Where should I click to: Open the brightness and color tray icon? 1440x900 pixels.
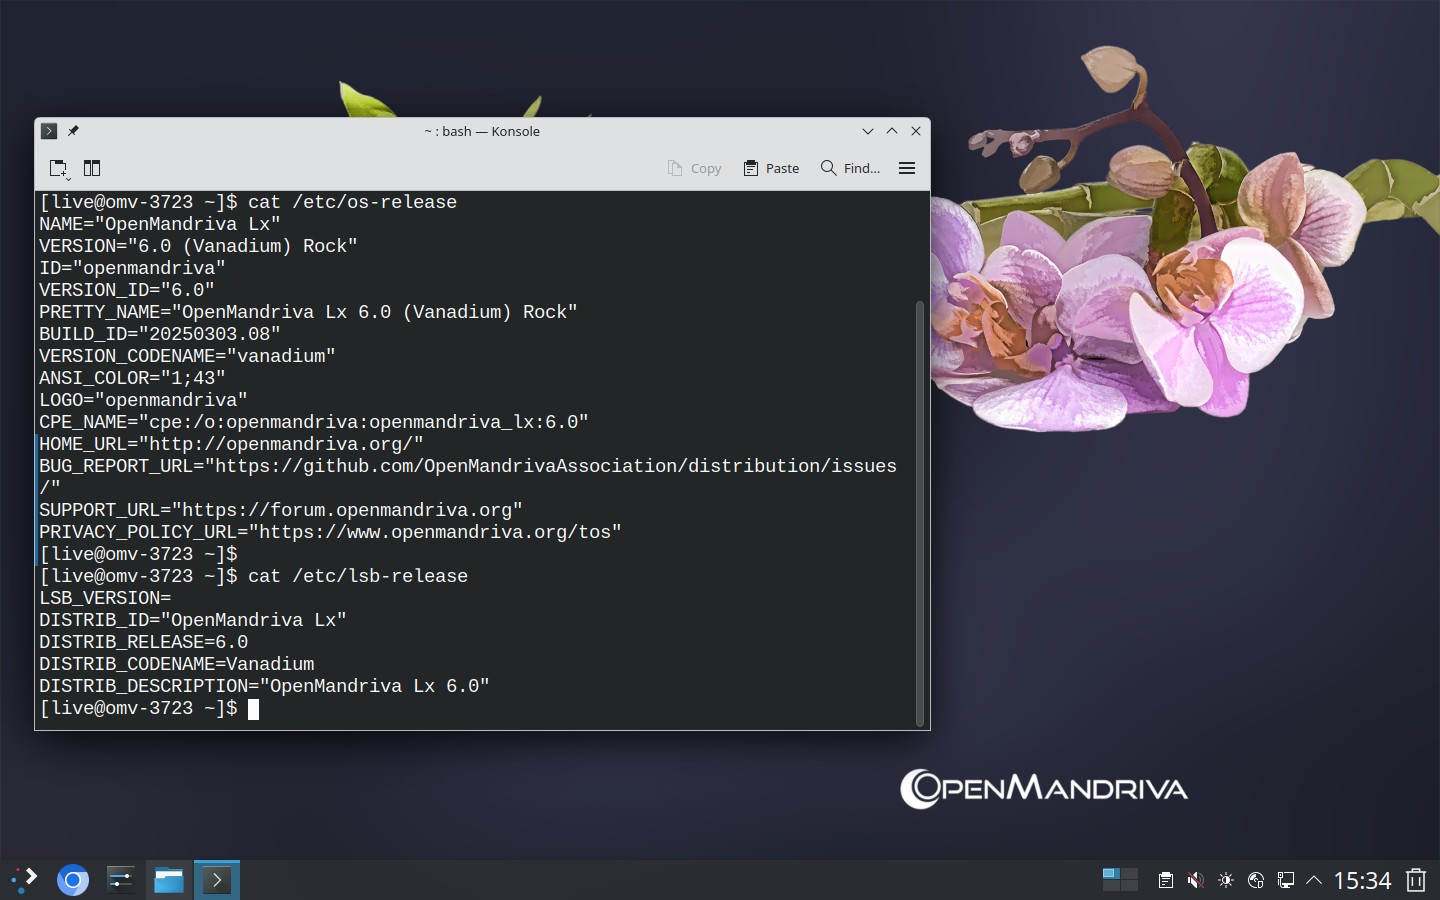1226,880
